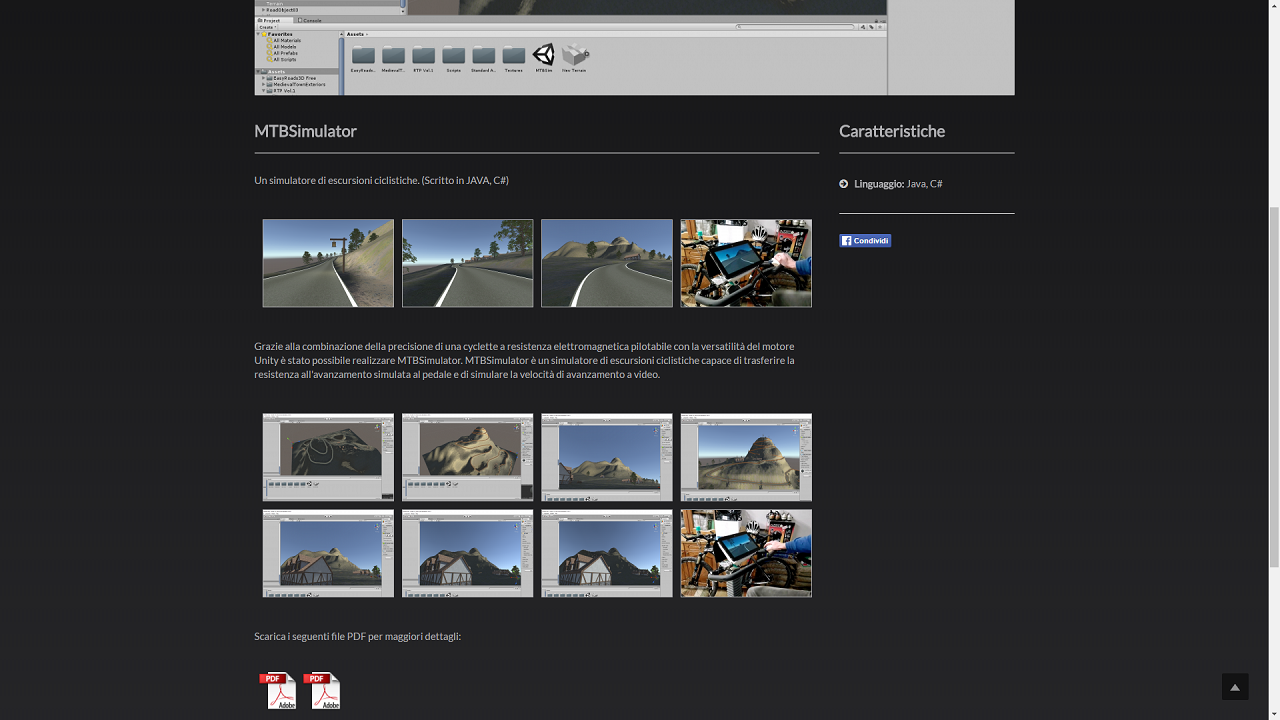Click the back-to-top arrow button
Viewport: 1280px width, 720px height.
pyautogui.click(x=1235, y=686)
